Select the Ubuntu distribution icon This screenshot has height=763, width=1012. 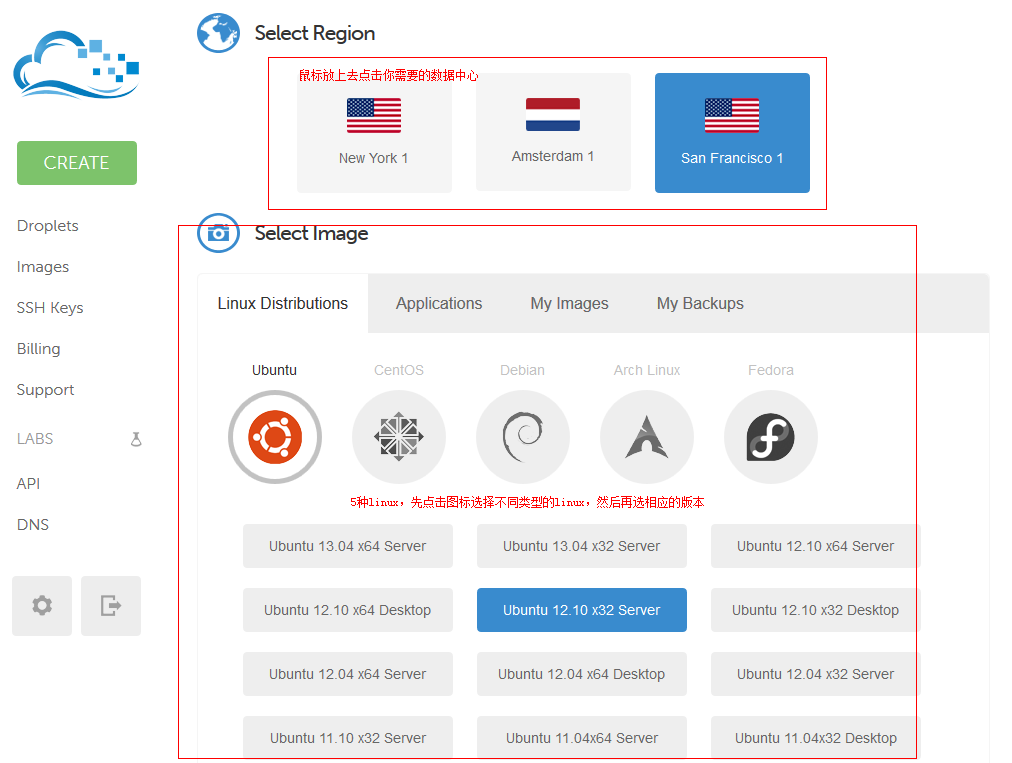[275, 437]
